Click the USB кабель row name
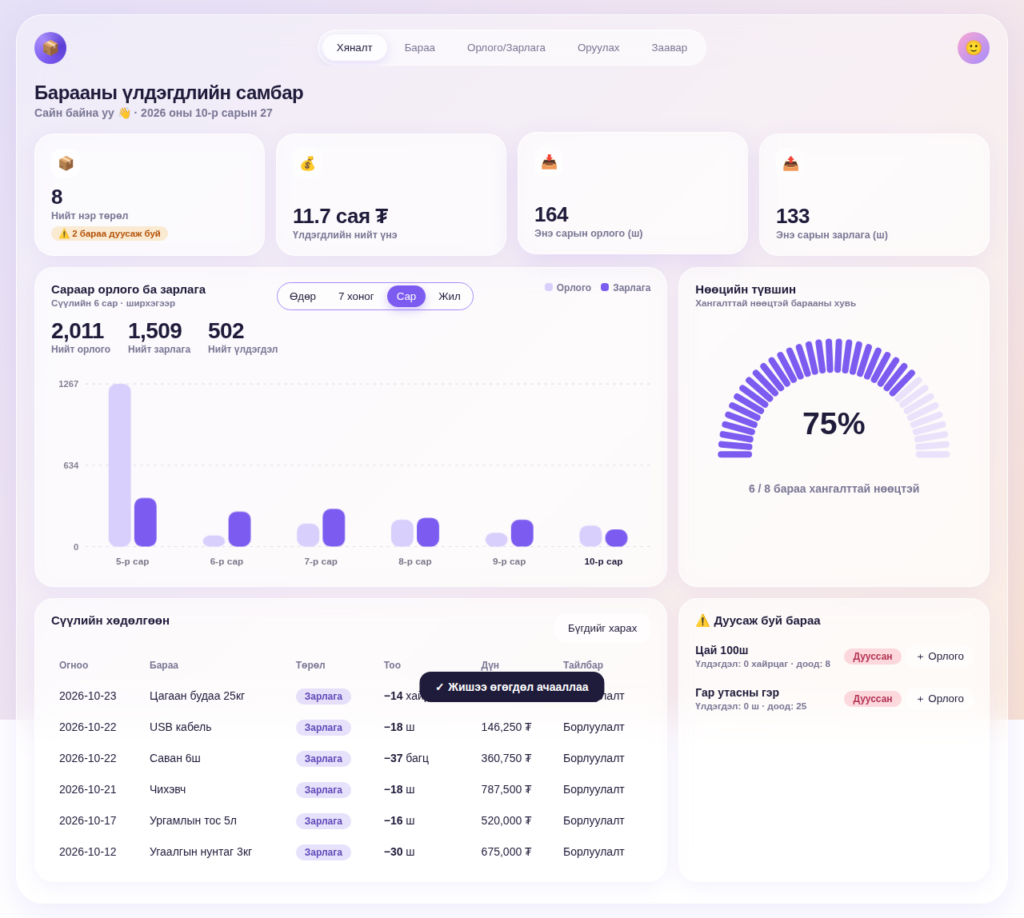1024x918 pixels. pyautogui.click(x=180, y=727)
